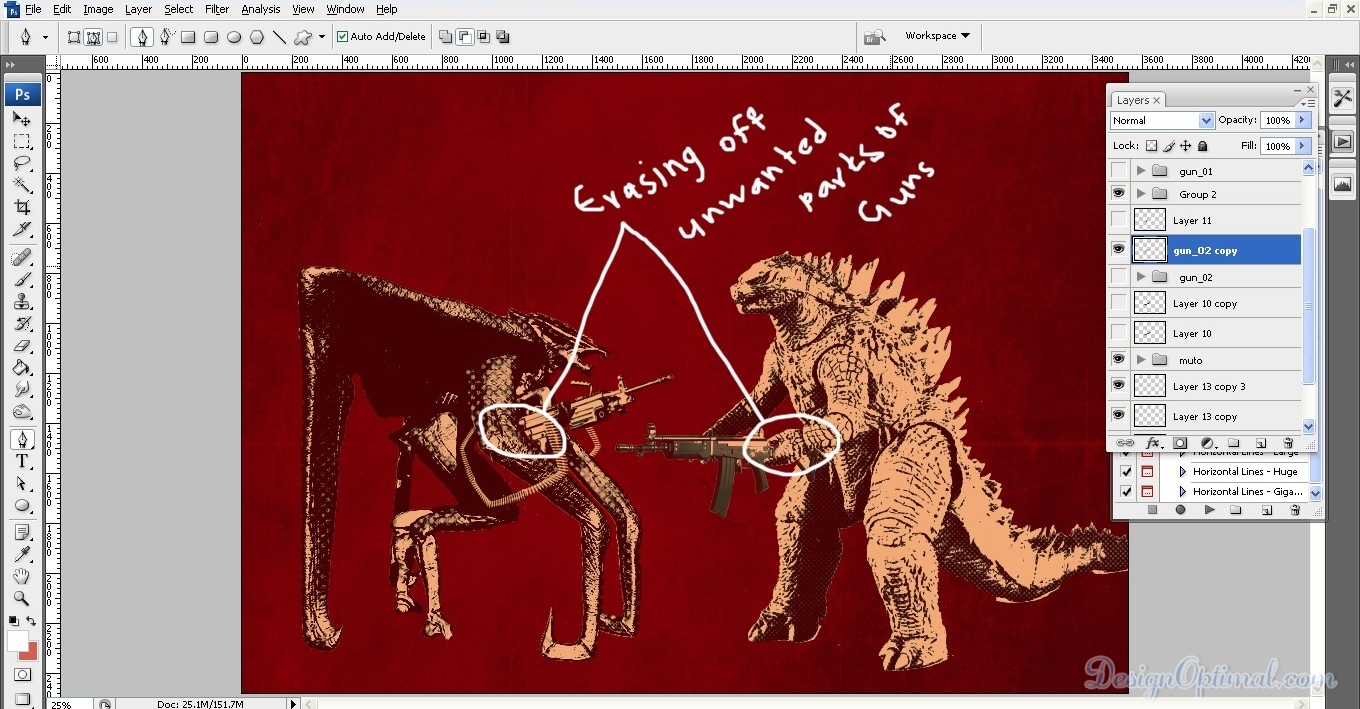1360x709 pixels.
Task: Select the Move tool in the toolbox
Action: (22, 119)
